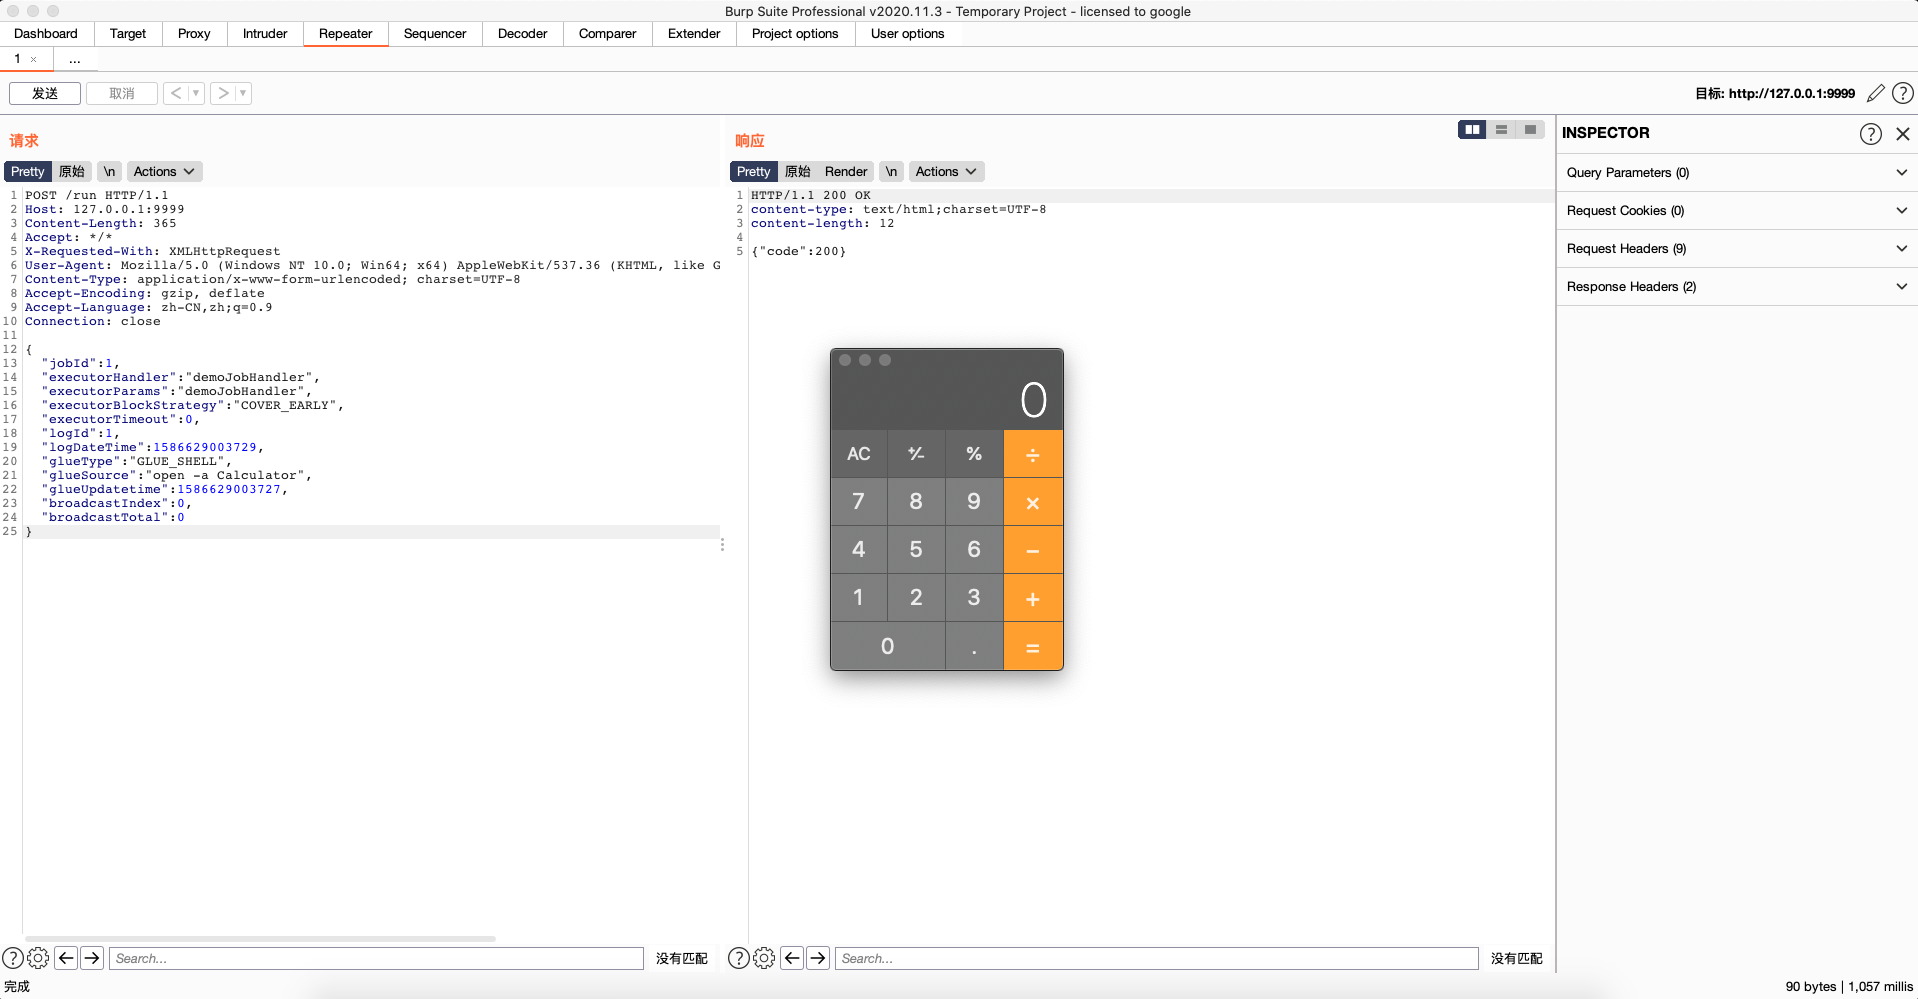Click the 发送 send button
Image resolution: width=1918 pixels, height=999 pixels.
pos(45,93)
